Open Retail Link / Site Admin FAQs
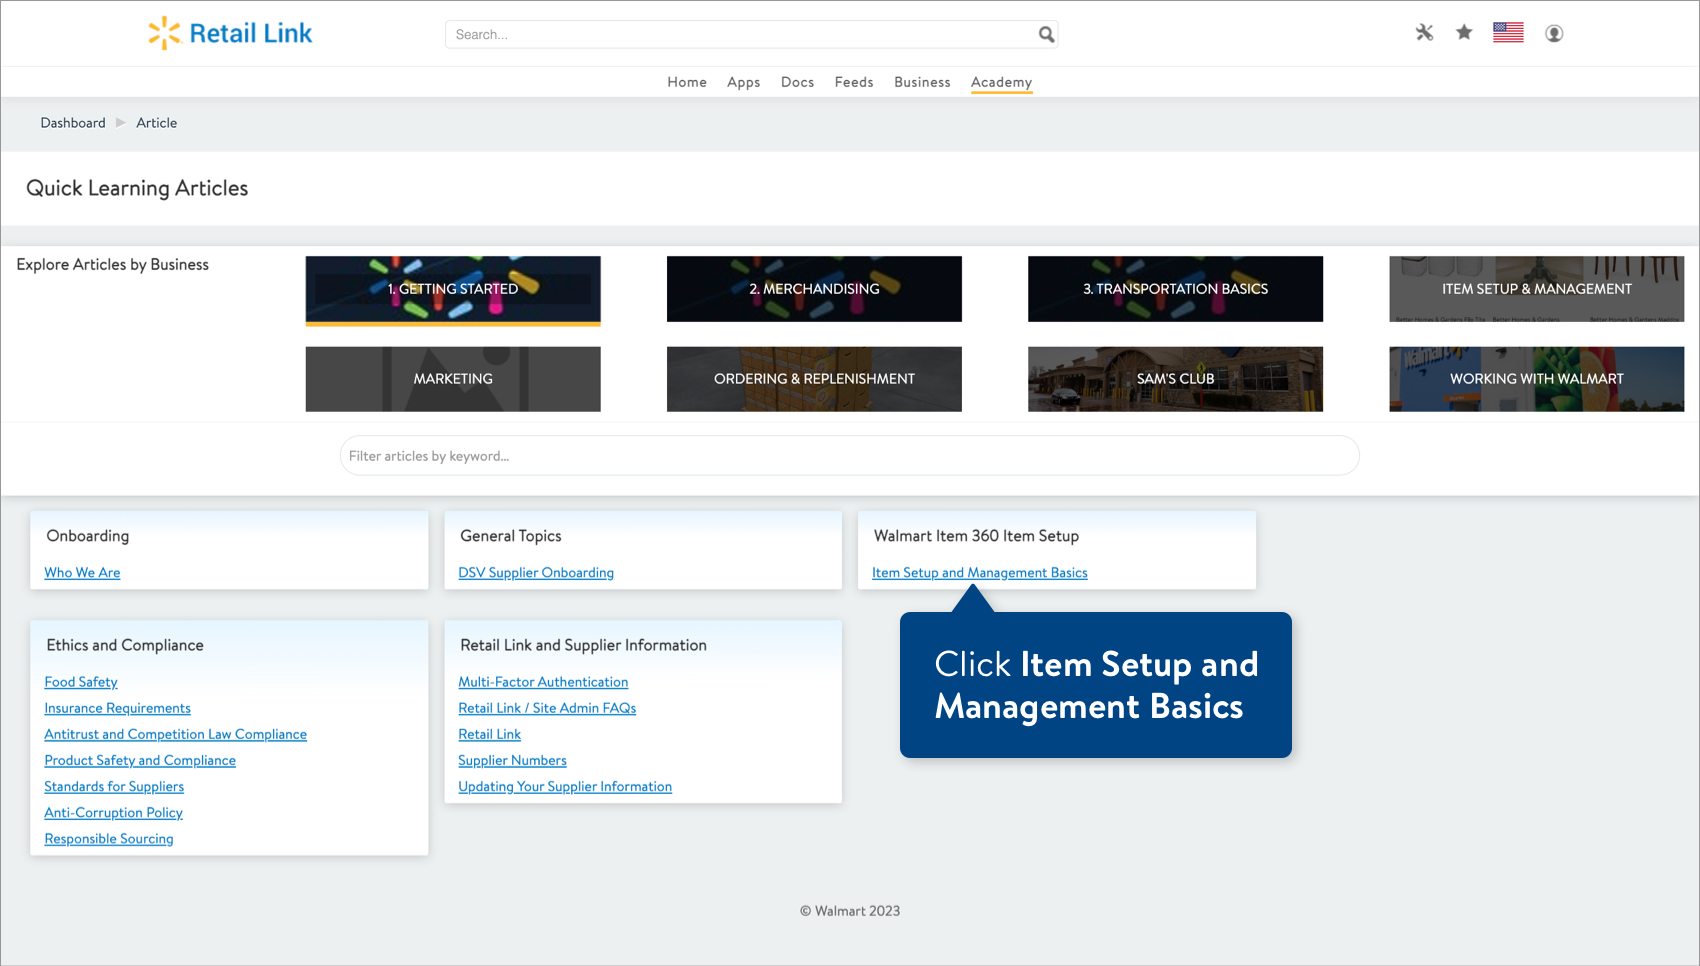 (547, 708)
